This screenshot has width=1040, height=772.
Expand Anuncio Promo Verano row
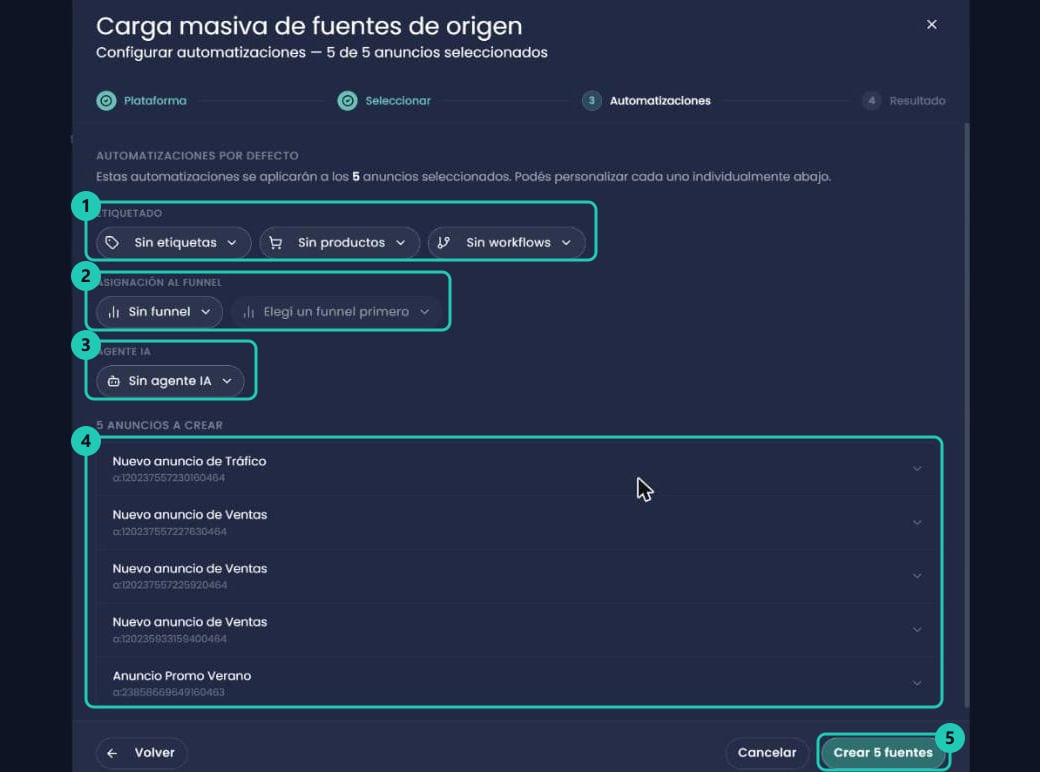pyautogui.click(x=917, y=684)
